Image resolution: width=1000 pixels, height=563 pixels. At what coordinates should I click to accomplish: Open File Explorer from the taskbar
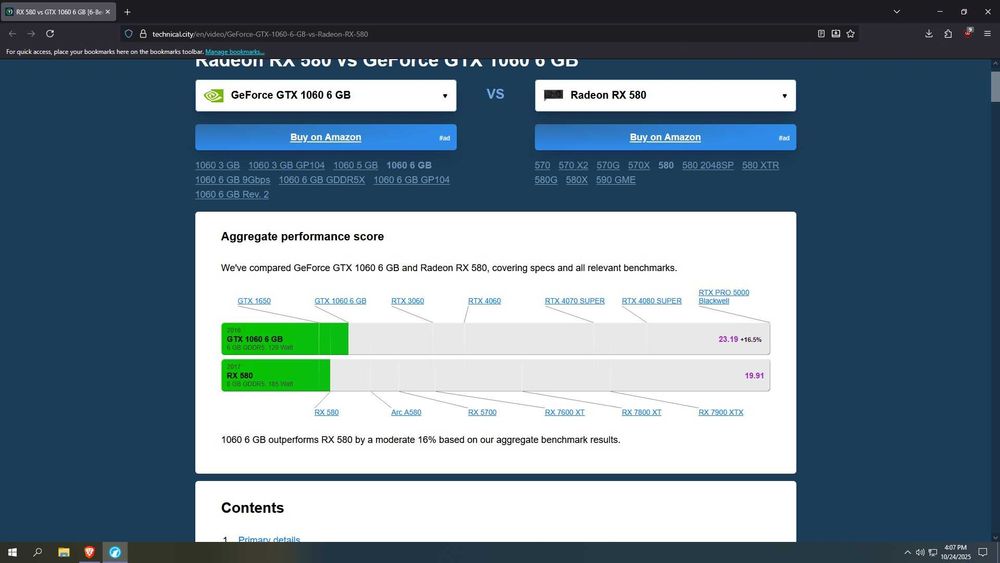point(64,552)
